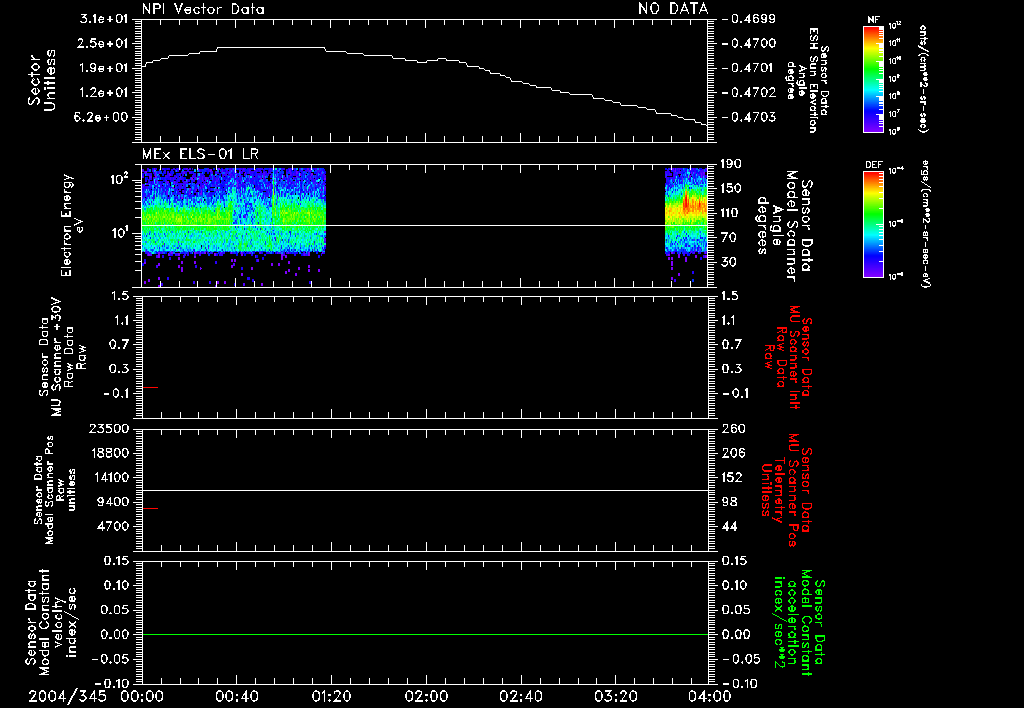Viewport: 1024px width, 708px height.
Task: Click the NF color bar
Action: [x=873, y=79]
